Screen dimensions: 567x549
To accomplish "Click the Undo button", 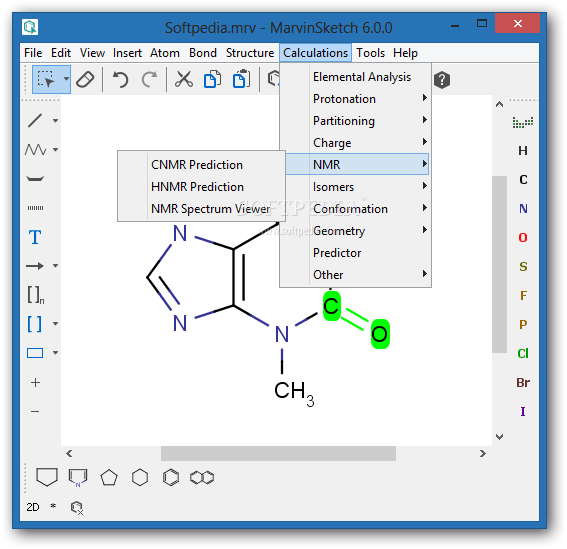I will [x=120, y=79].
